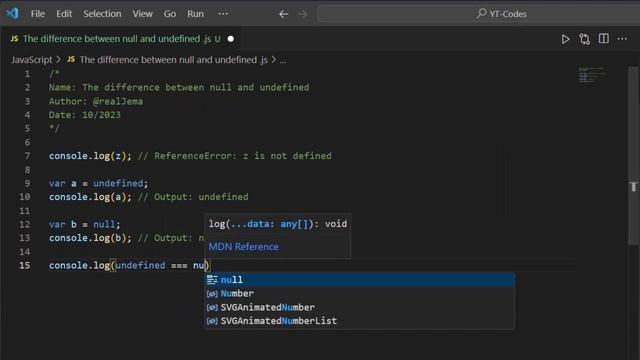Click the 'var a = undefined;' line
This screenshot has width=640, height=360.
point(98,183)
